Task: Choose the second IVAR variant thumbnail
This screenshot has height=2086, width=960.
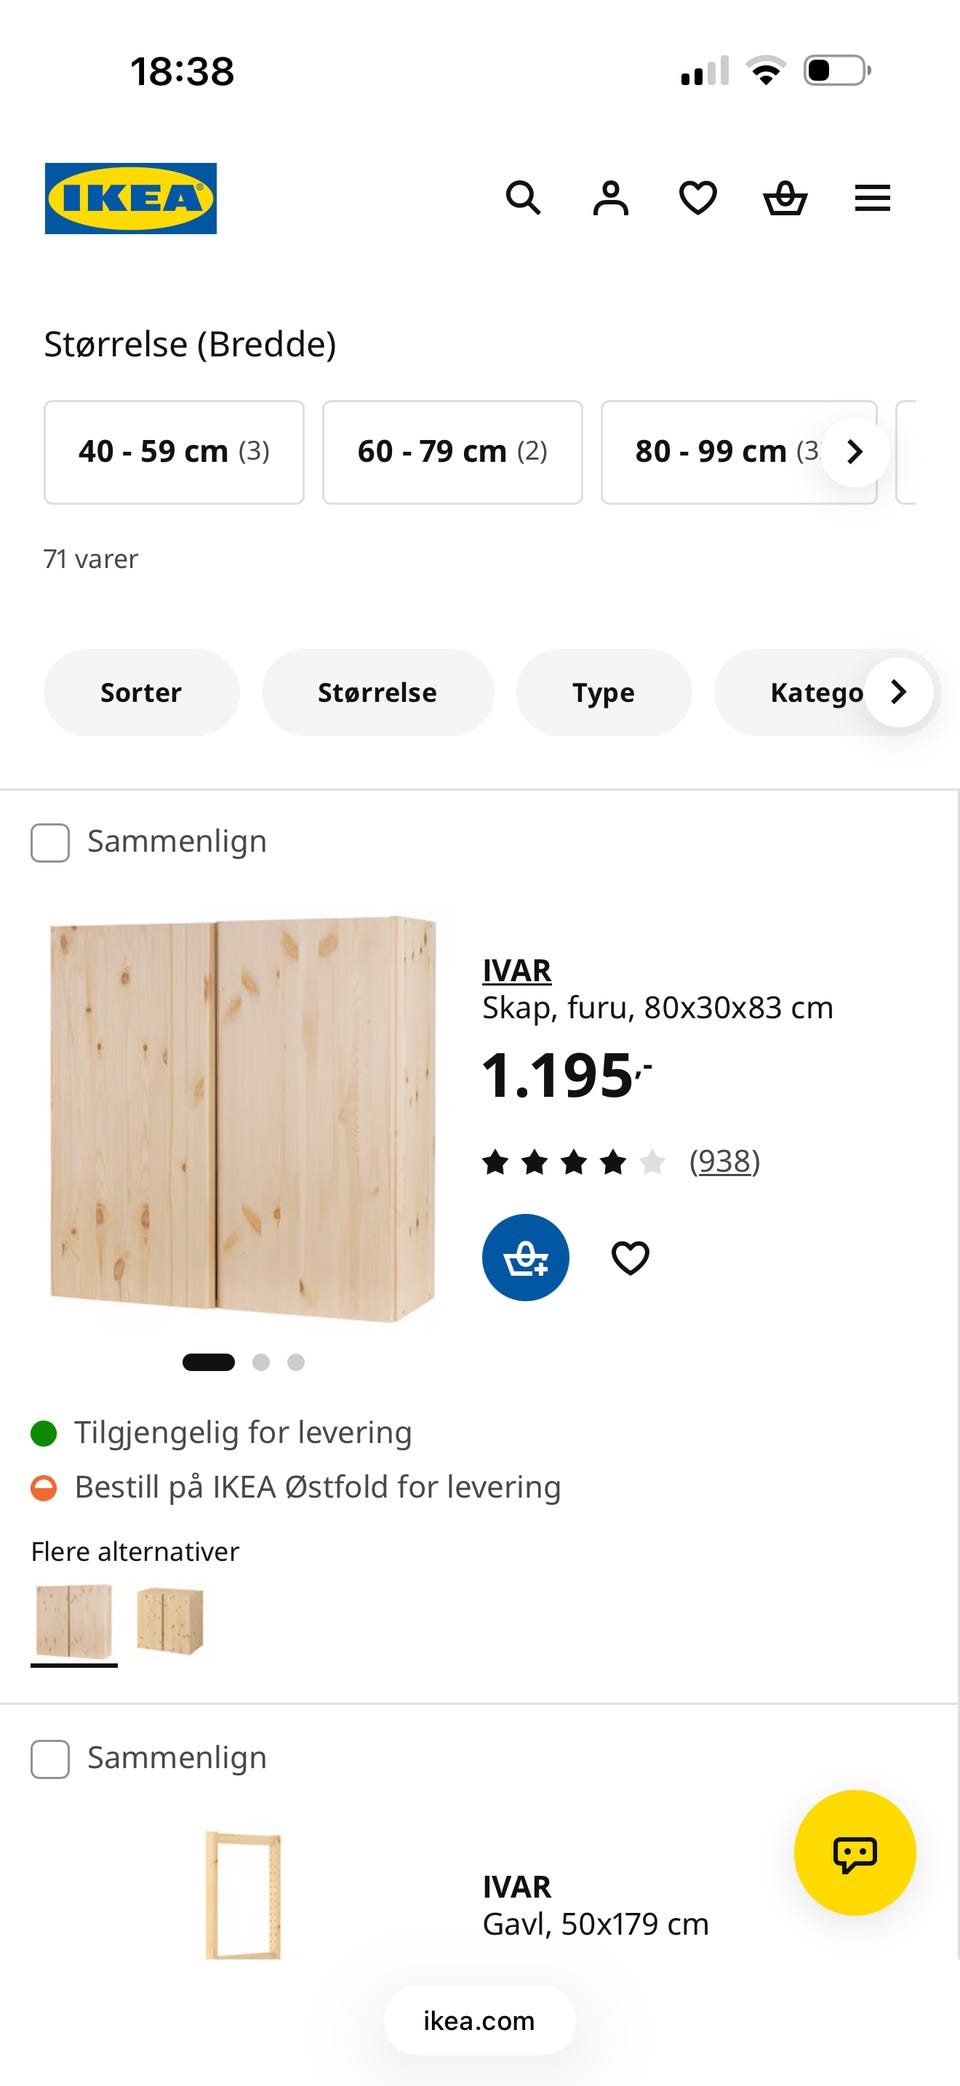Action: tap(170, 1620)
